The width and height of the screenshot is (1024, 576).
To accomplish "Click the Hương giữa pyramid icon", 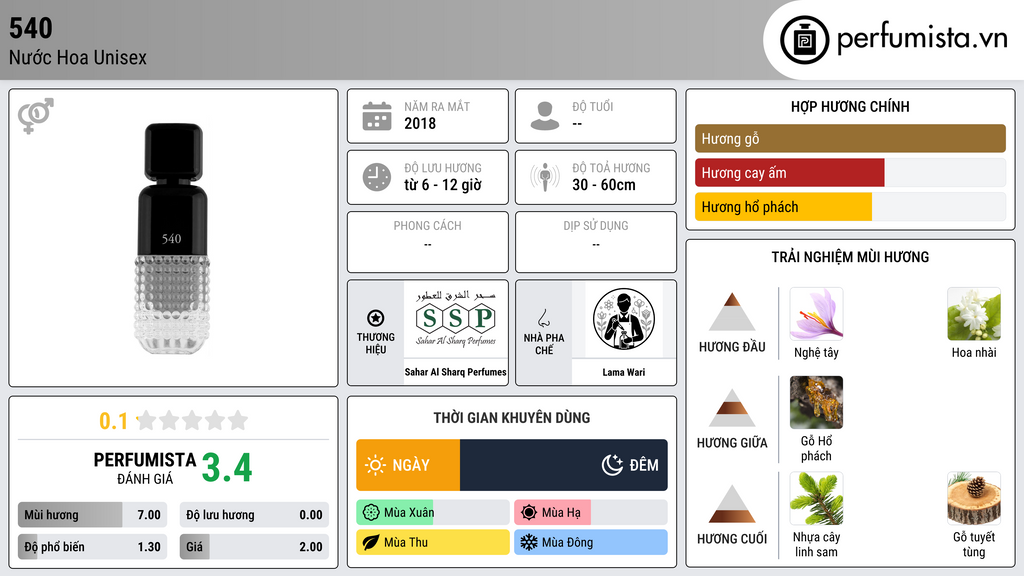I will point(732,408).
